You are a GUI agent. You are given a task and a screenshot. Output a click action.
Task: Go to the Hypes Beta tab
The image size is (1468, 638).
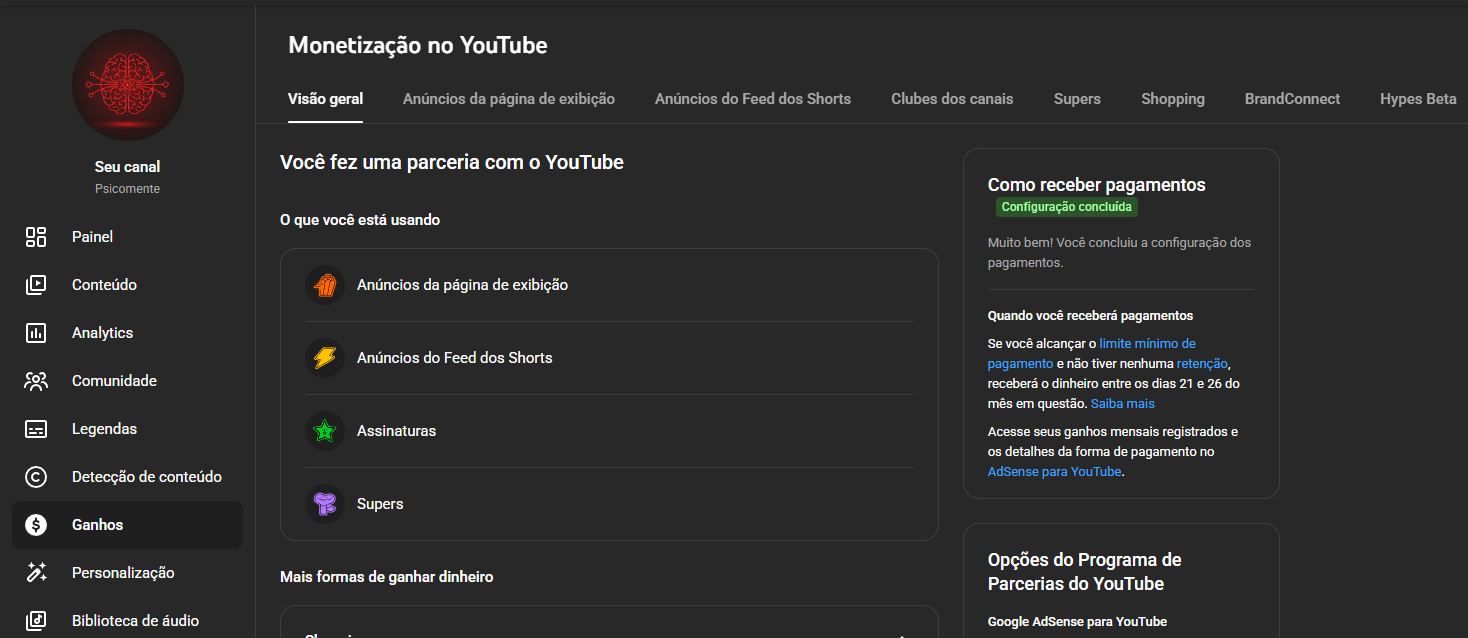coord(1418,99)
